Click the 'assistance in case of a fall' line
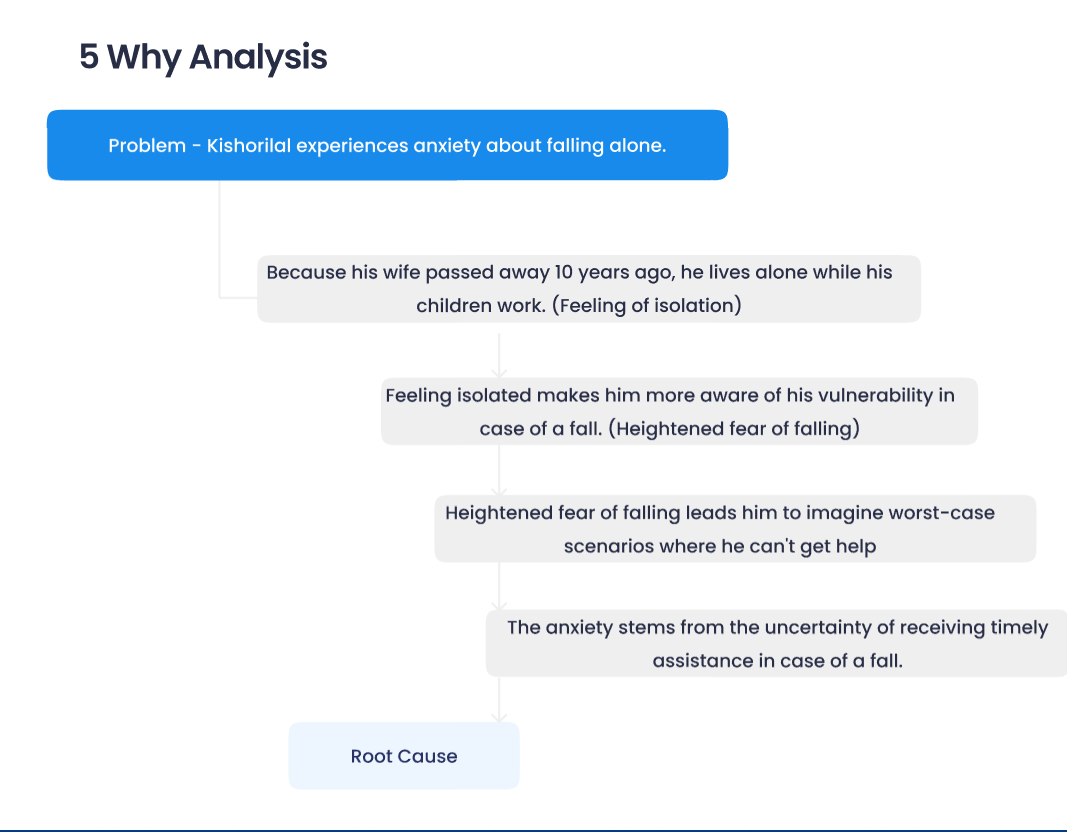Viewport: 1067px width, 832px height. [777, 661]
